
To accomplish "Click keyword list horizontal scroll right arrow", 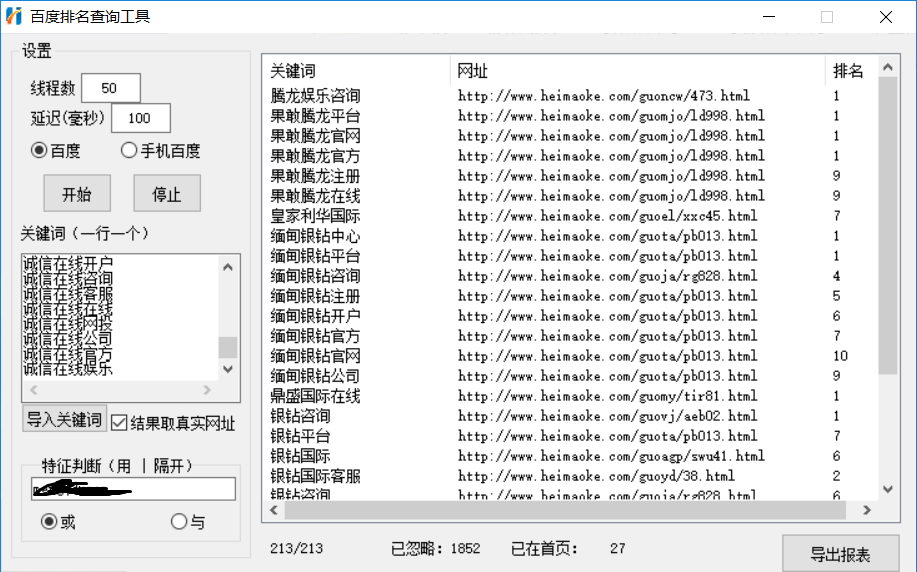I will (x=206, y=390).
